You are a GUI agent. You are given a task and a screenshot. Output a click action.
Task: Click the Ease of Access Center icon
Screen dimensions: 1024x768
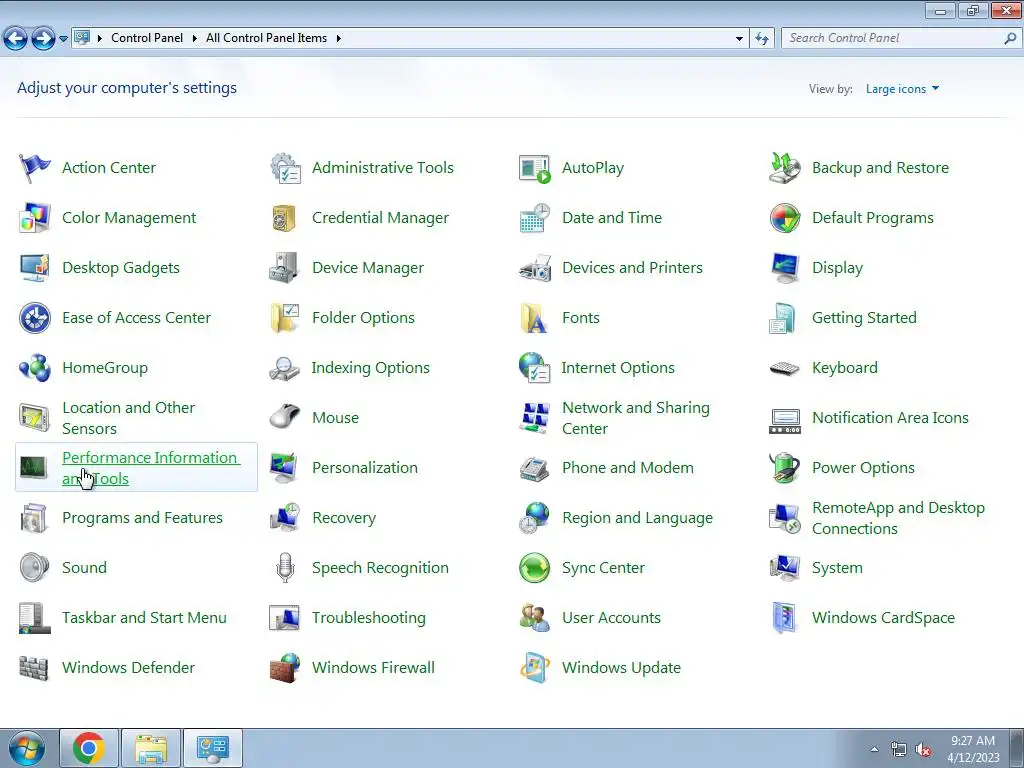(34, 318)
